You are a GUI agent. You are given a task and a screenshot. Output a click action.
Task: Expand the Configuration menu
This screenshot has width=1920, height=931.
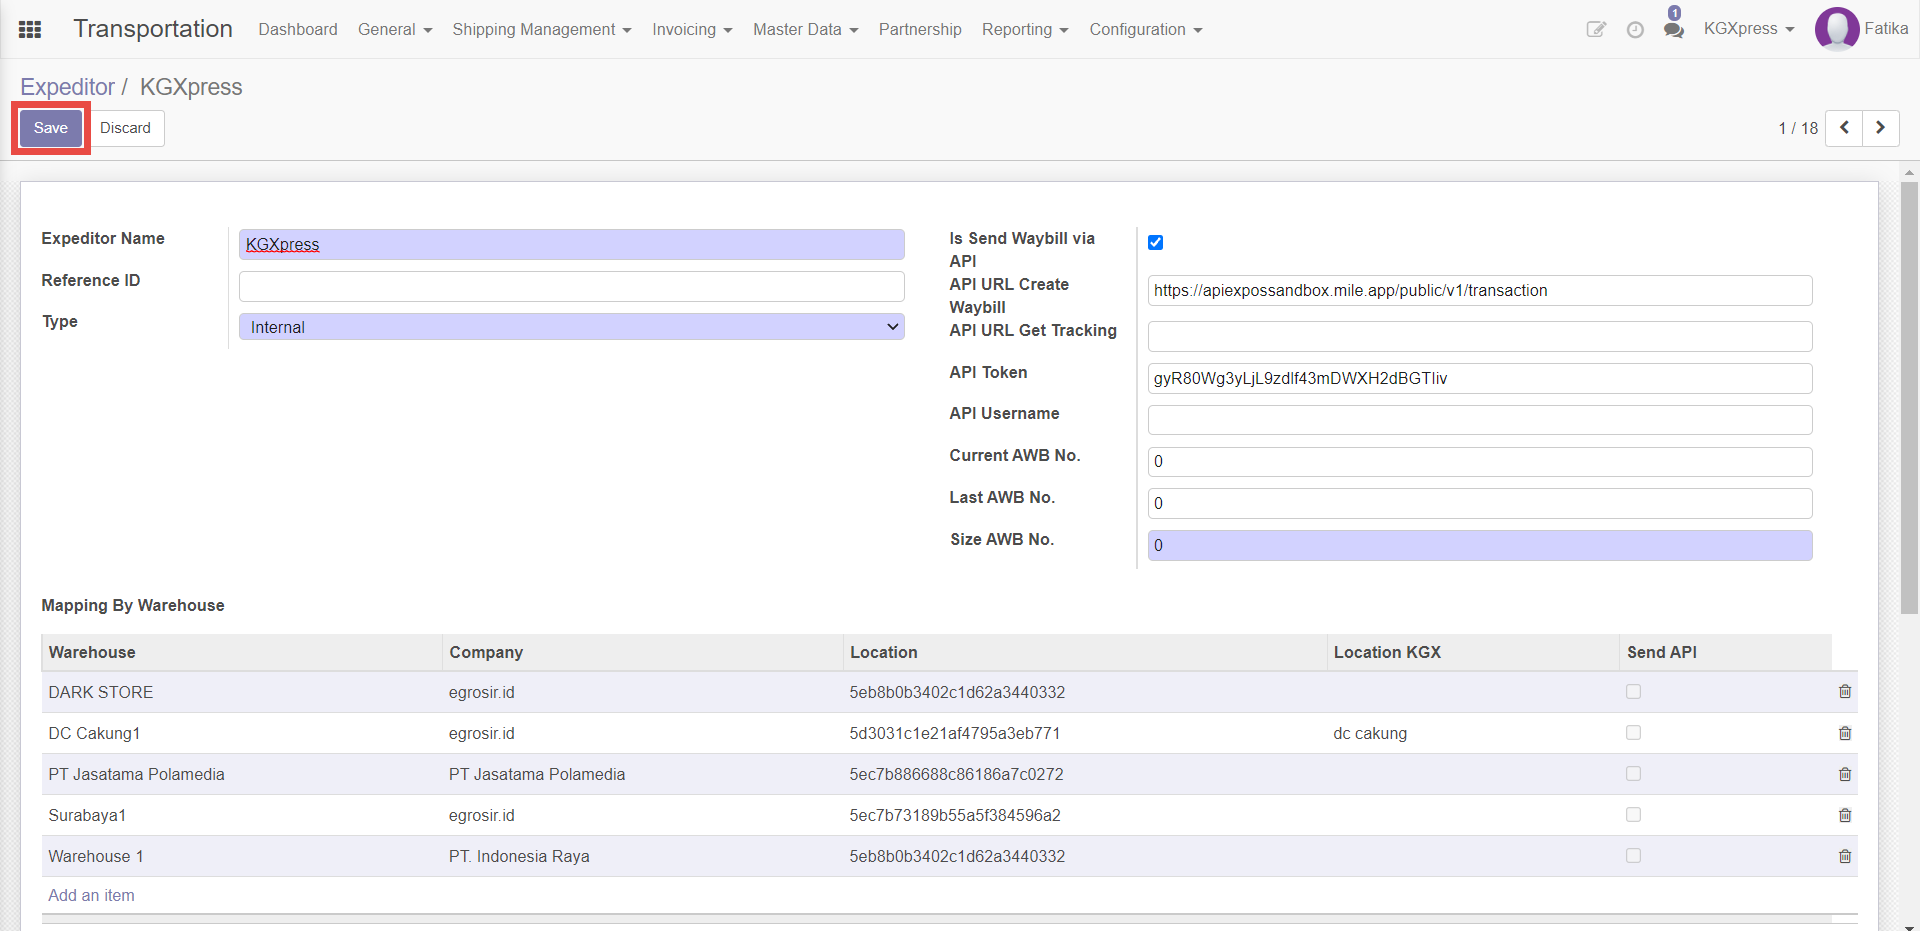pyautogui.click(x=1146, y=29)
